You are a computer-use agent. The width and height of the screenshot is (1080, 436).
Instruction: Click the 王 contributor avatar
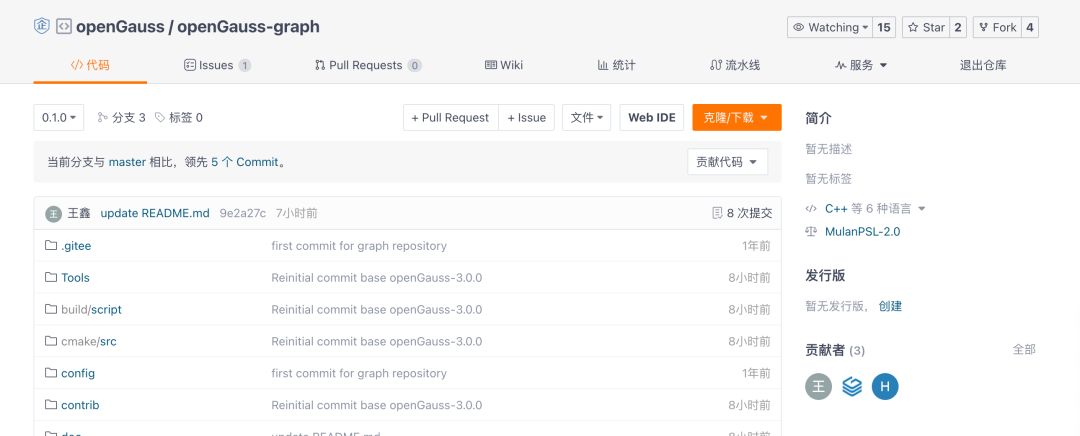pos(819,386)
